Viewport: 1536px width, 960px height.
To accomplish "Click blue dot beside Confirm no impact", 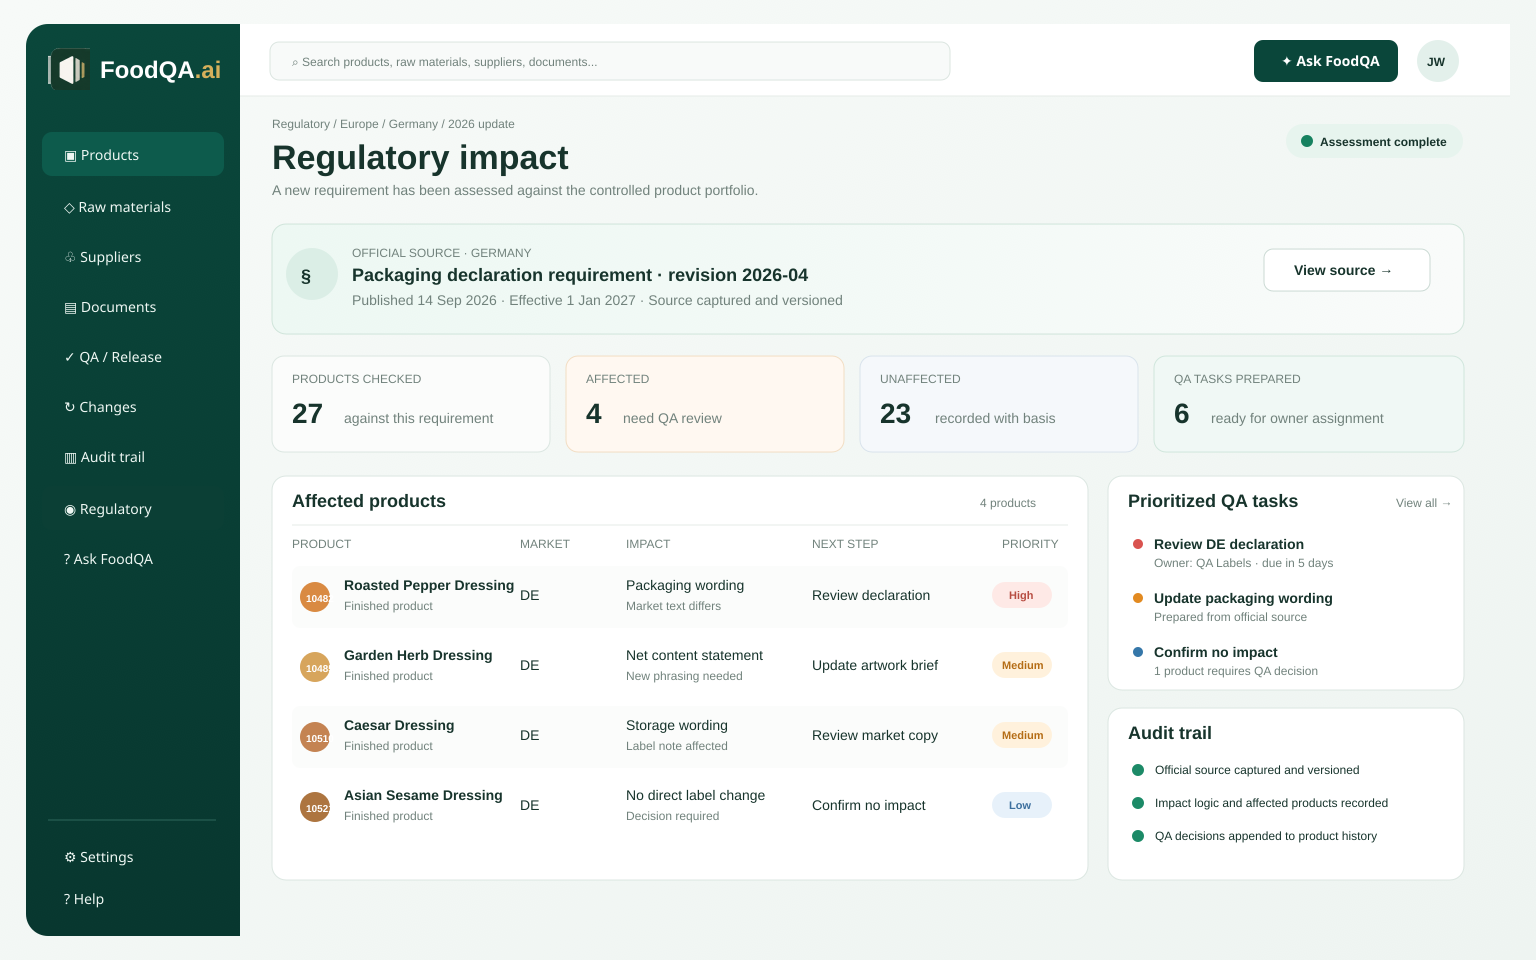I will tap(1138, 652).
